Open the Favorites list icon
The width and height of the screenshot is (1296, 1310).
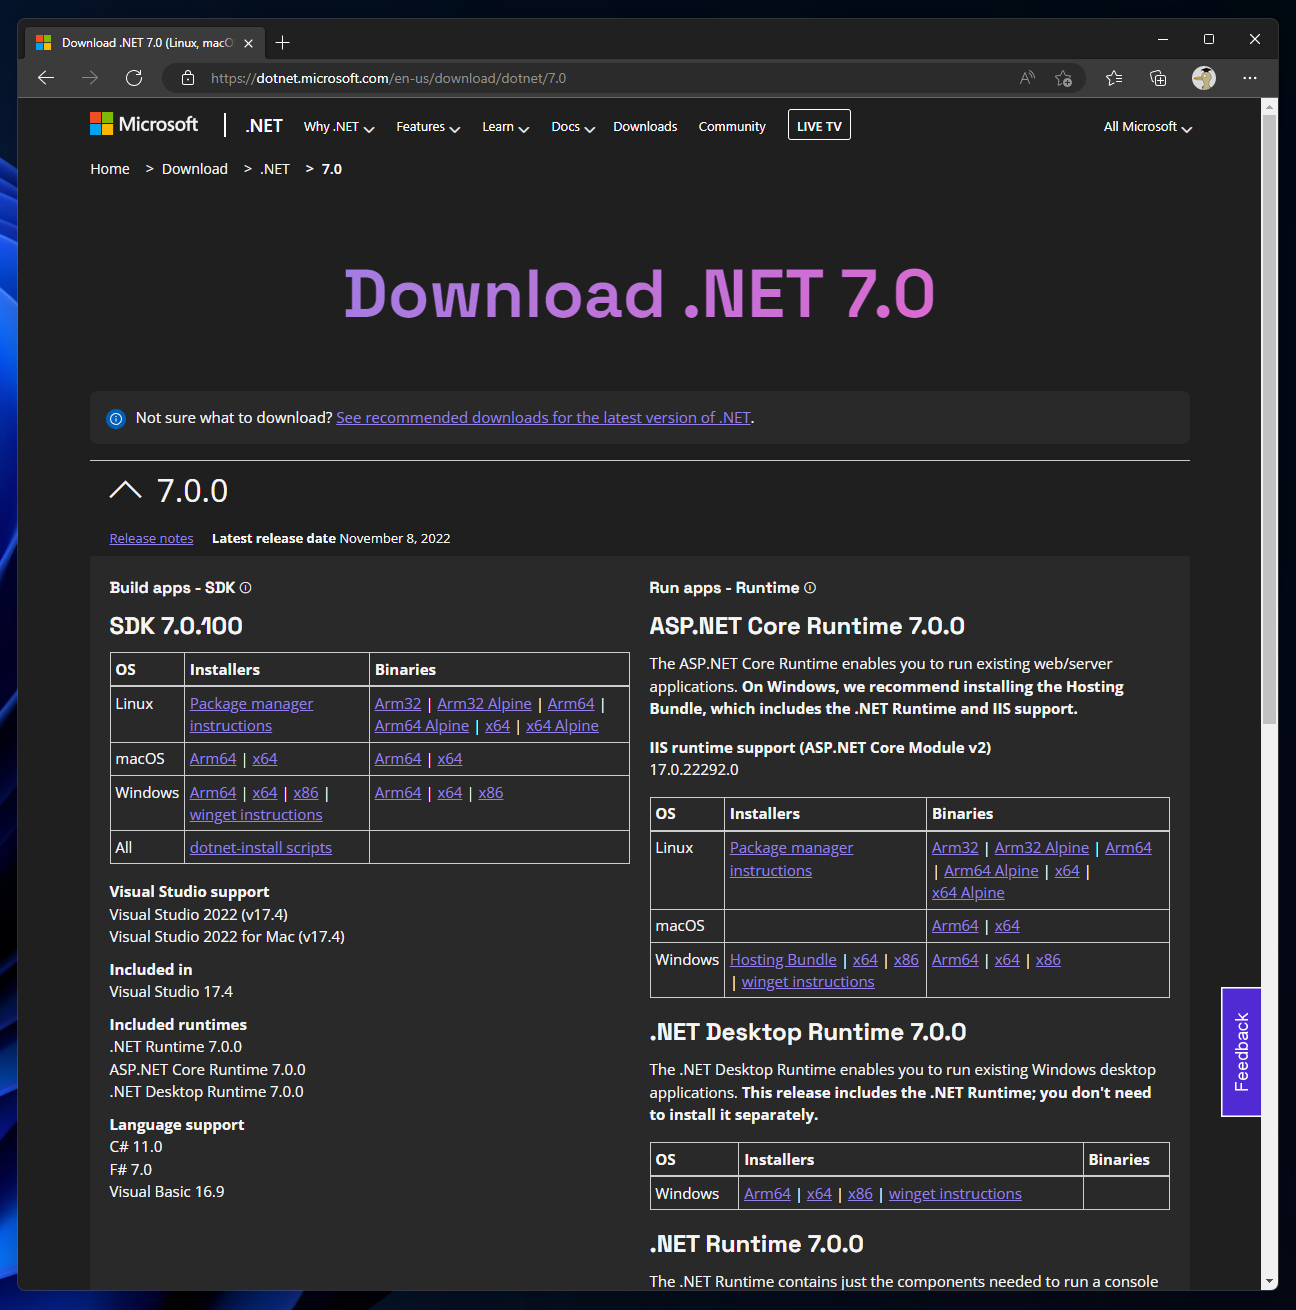click(x=1114, y=78)
